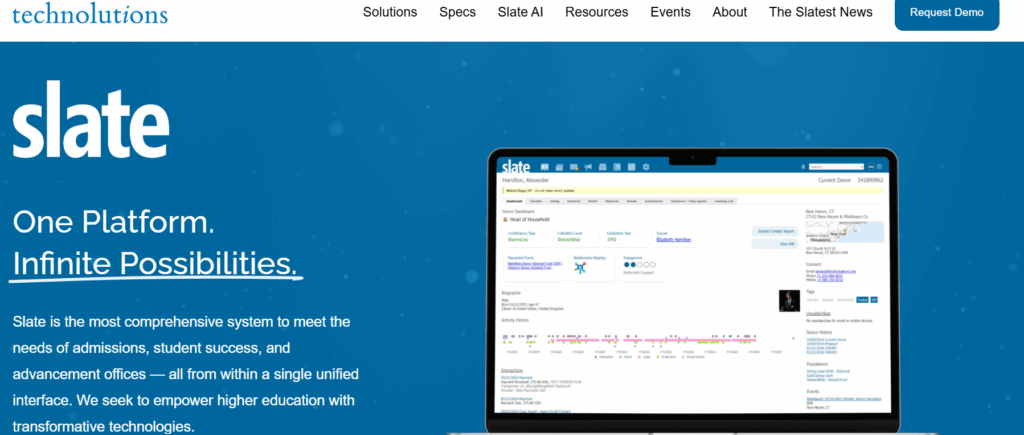1024x435 pixels.
Task: Click the grid icon at laptop toolbar's end
Action: 879,167
